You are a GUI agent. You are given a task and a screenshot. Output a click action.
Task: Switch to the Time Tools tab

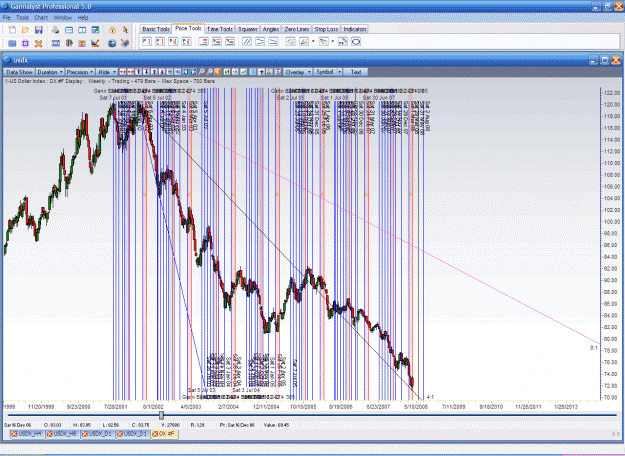(220, 29)
